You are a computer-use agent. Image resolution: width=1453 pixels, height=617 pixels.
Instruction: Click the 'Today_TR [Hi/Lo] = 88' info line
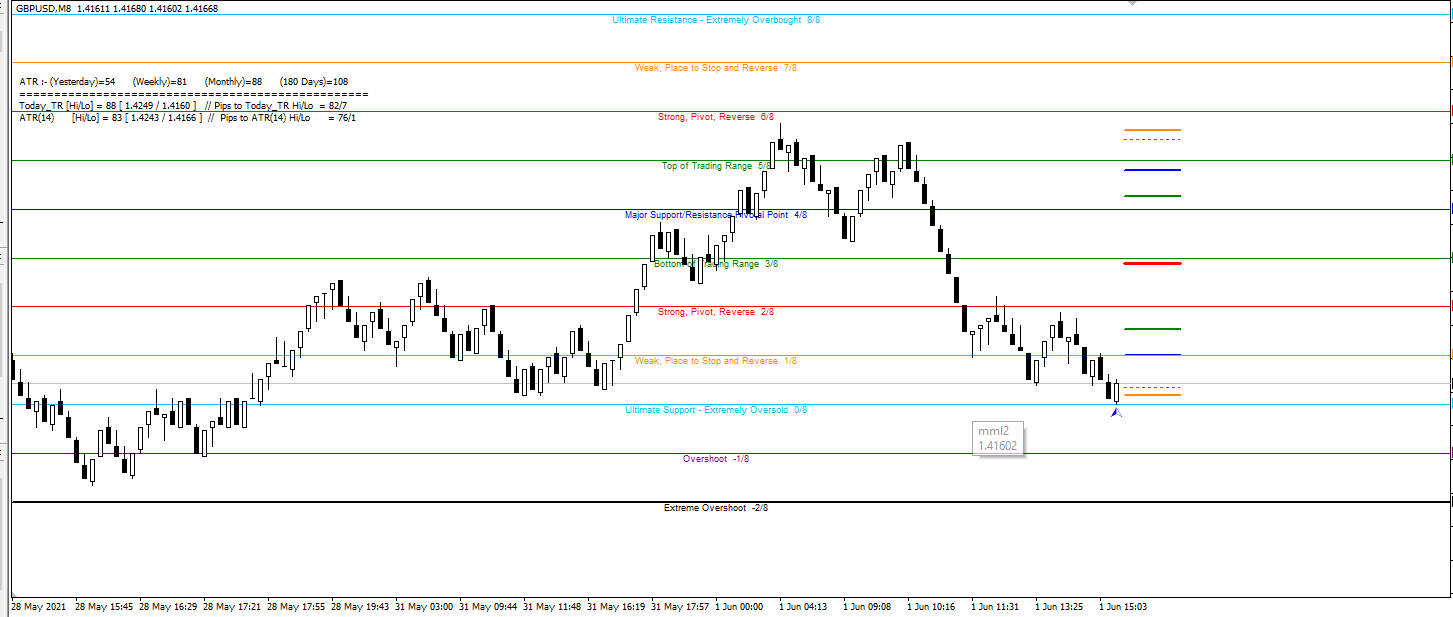pyautogui.click(x=183, y=105)
